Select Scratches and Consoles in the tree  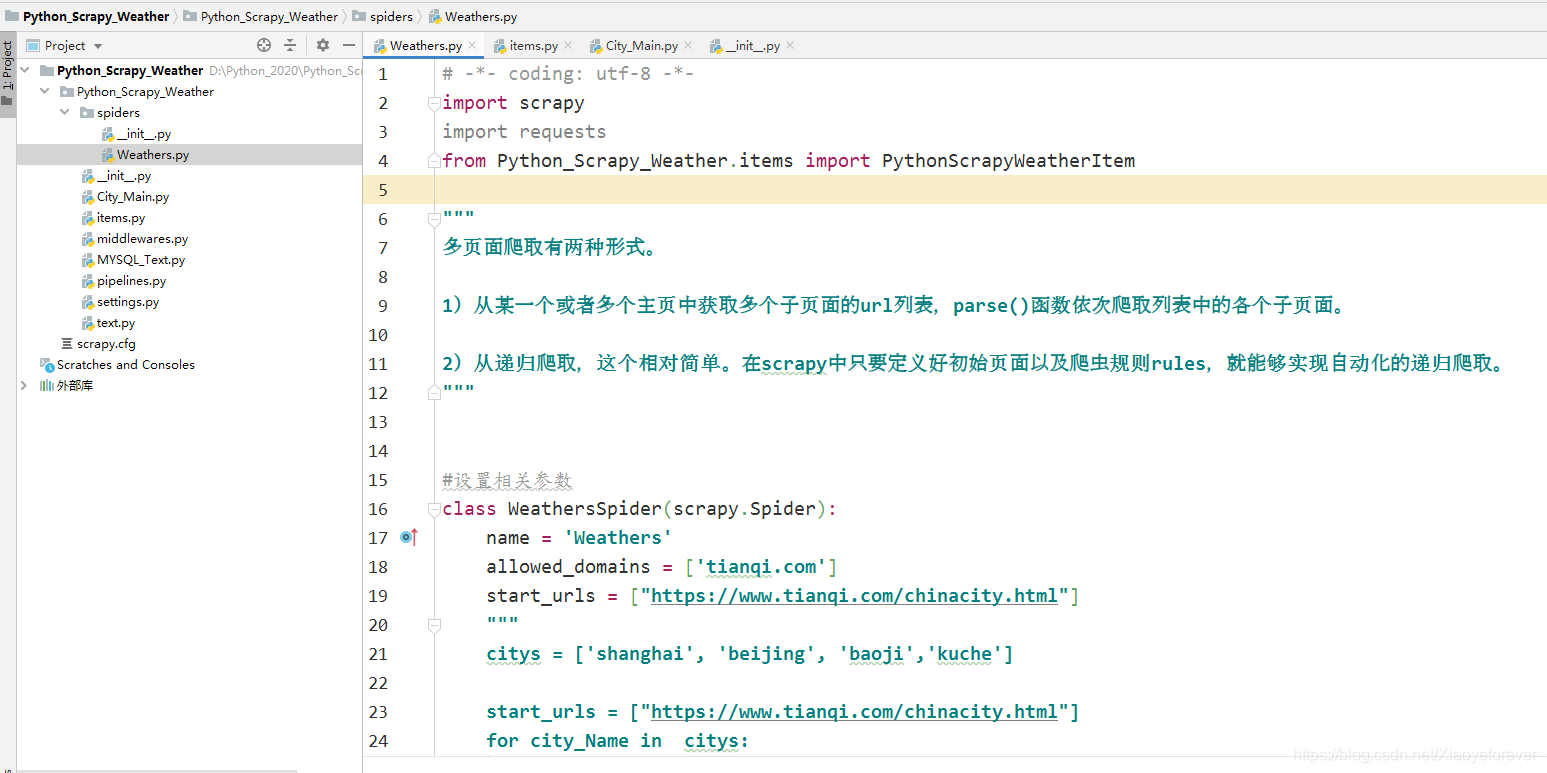pos(117,365)
